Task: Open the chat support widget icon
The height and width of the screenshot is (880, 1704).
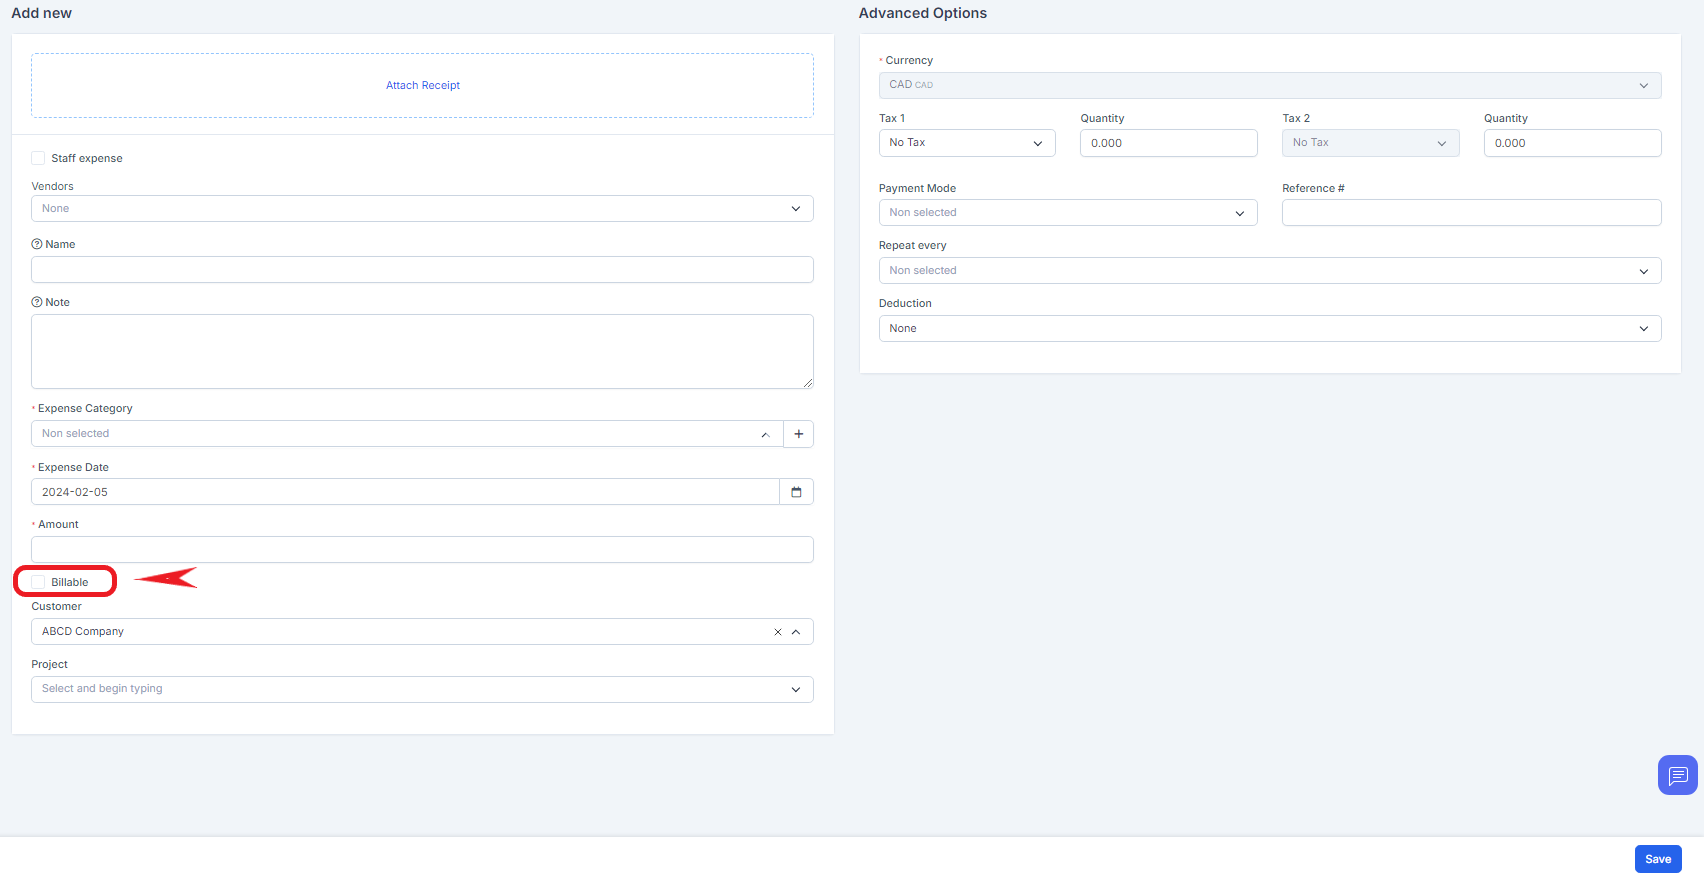Action: pyautogui.click(x=1677, y=775)
